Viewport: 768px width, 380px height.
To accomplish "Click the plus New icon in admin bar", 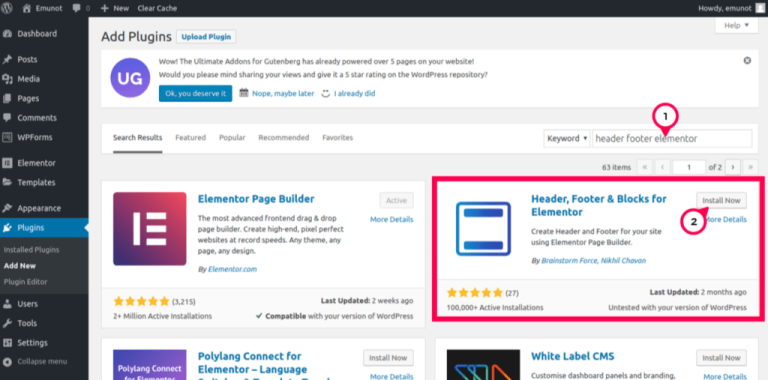I will [x=104, y=8].
